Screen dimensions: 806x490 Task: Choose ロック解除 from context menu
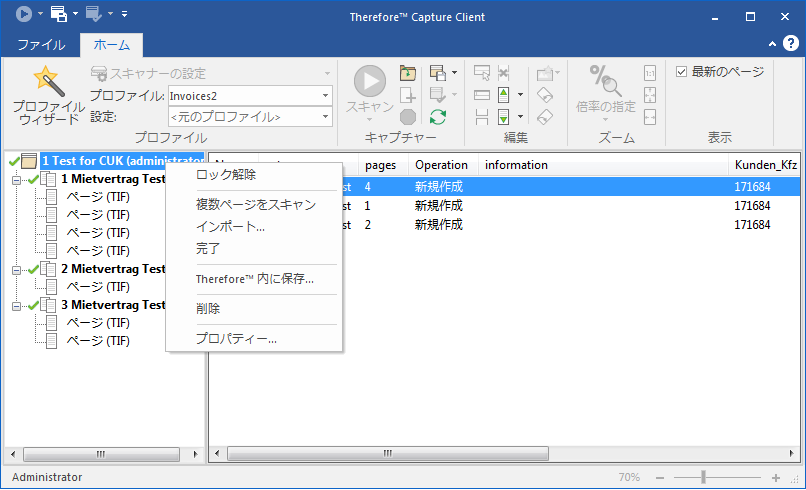(254, 175)
